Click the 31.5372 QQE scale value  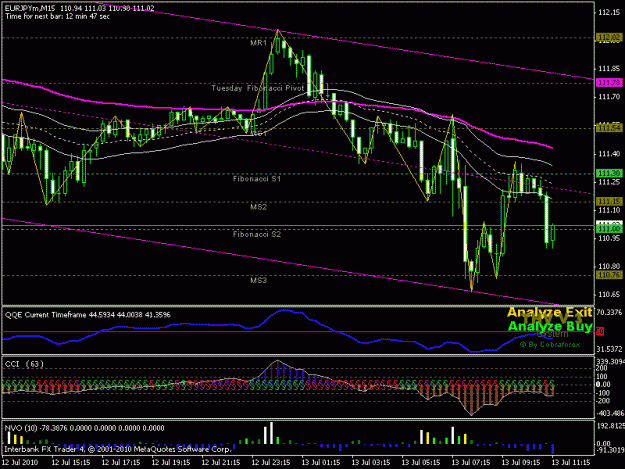[609, 349]
